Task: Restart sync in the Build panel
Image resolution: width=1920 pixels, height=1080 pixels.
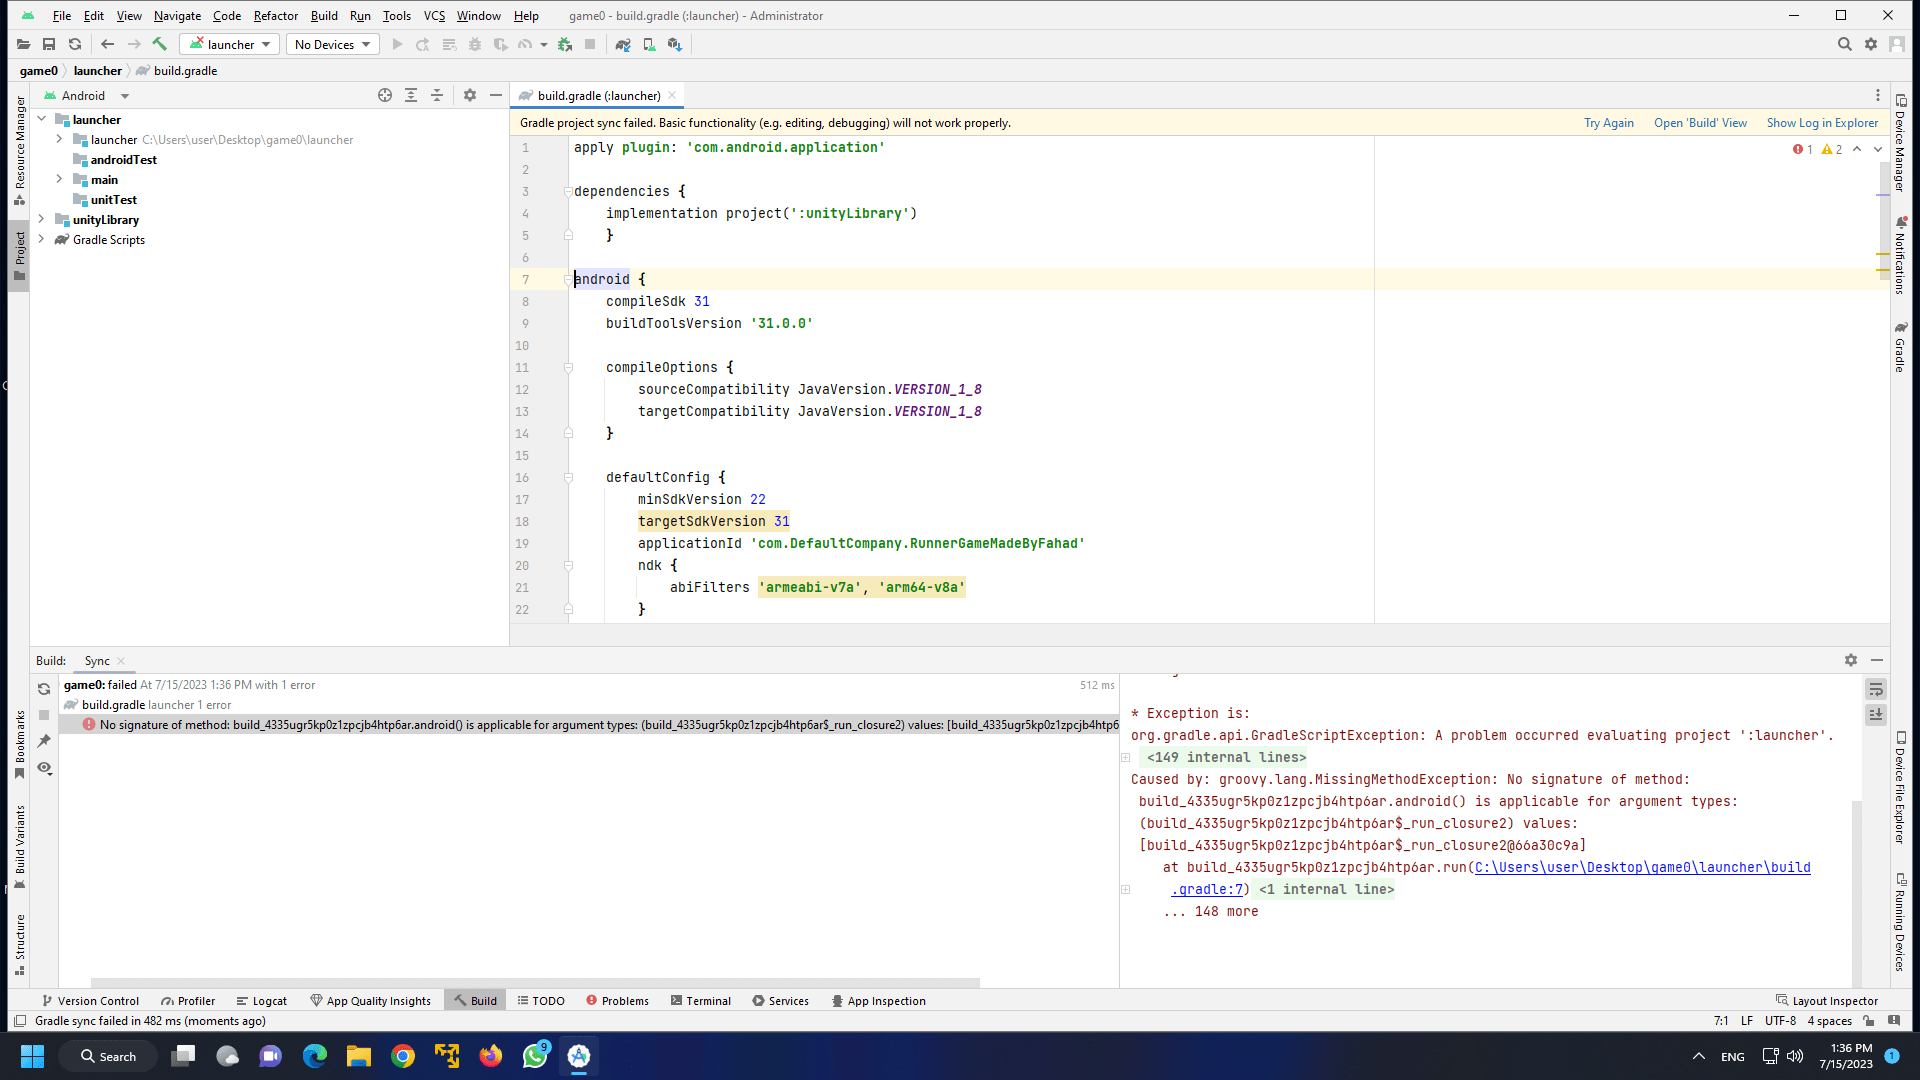Action: click(44, 689)
